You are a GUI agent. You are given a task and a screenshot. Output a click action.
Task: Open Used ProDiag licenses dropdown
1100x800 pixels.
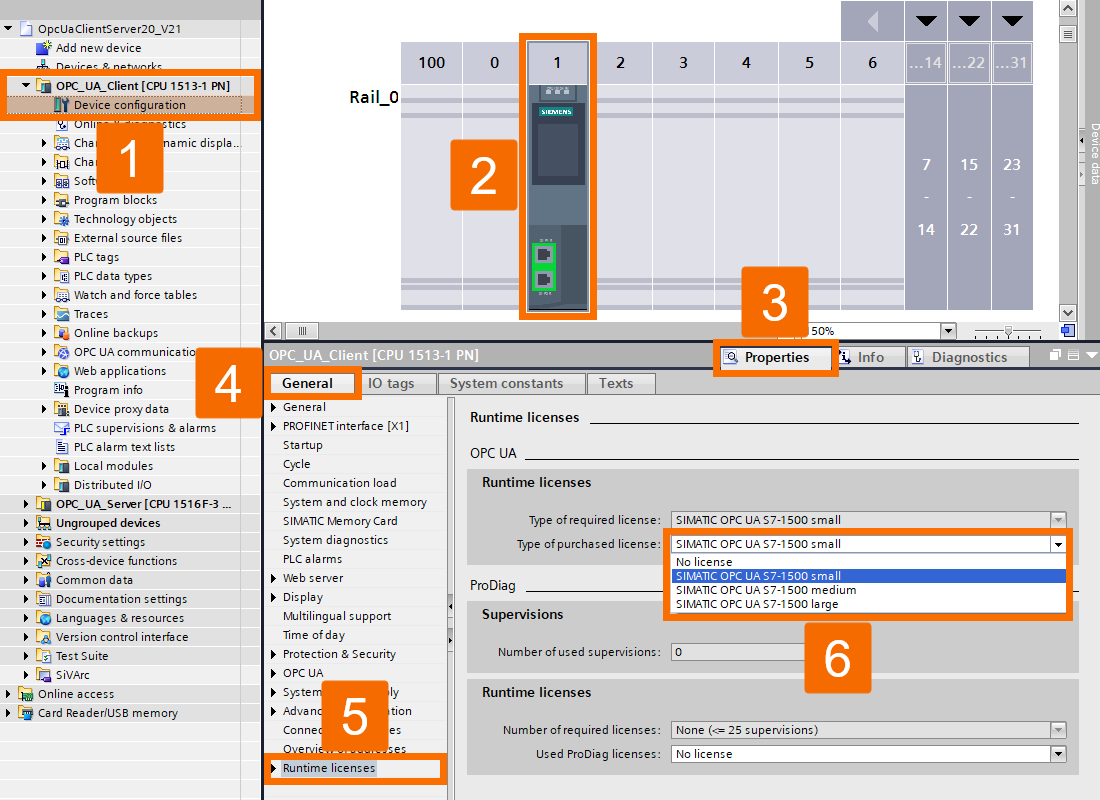coord(1058,754)
